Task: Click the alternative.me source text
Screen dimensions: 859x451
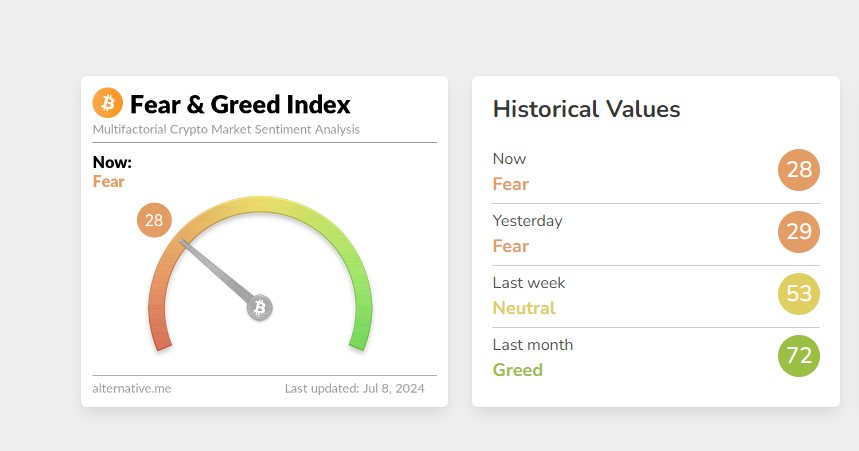Action: pos(132,388)
